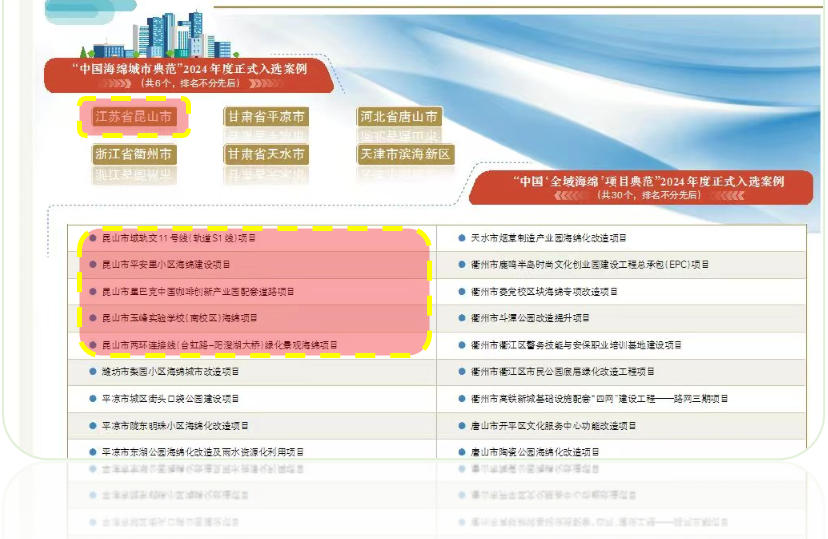Click the bullet dot beside 天水市烟草制造产业园海绵化改造项目
Image resolution: width=828 pixels, height=539 pixels.
(461, 239)
